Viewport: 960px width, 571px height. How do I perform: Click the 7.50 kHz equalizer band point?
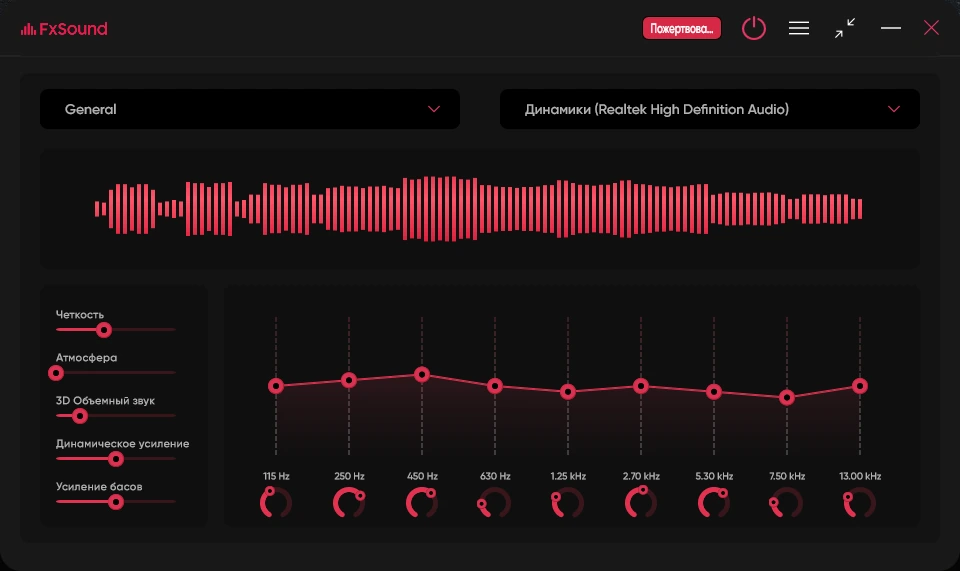coord(787,398)
